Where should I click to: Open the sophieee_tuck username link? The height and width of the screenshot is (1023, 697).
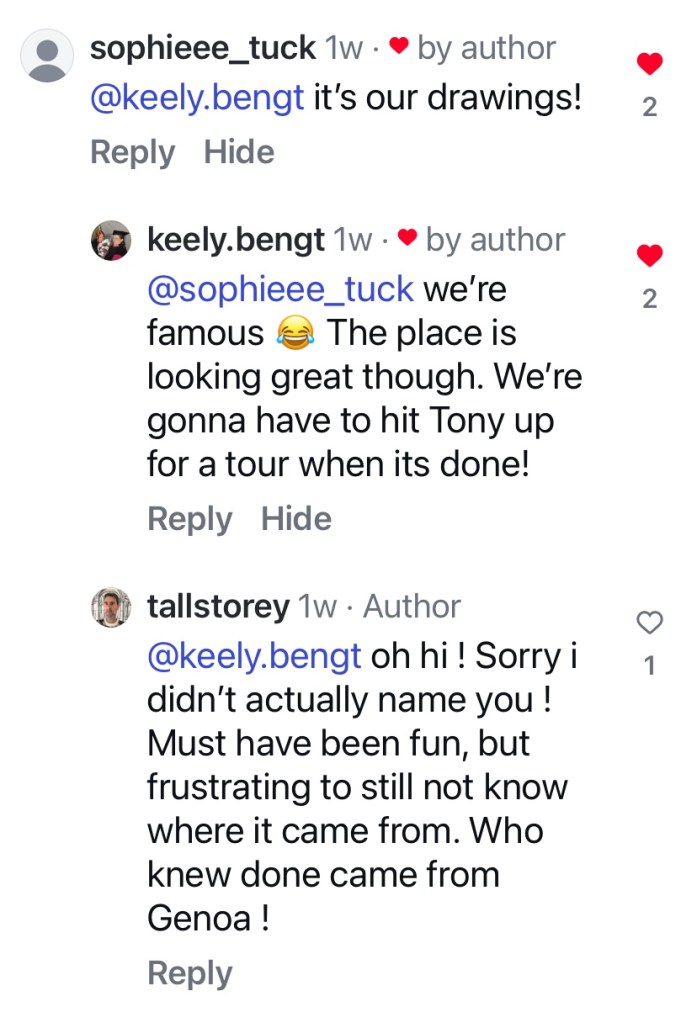[203, 47]
